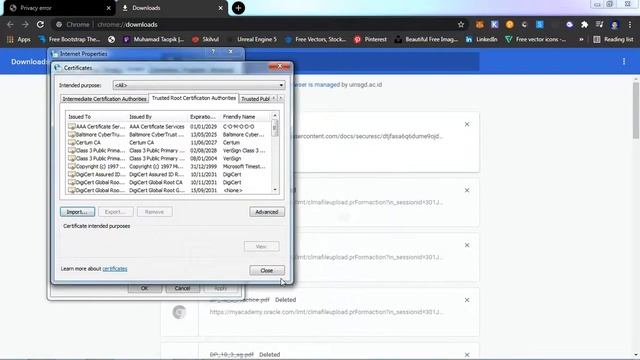Click the Downloads page vertical scrollbar
The width and height of the screenshot is (640, 360).
(636, 110)
